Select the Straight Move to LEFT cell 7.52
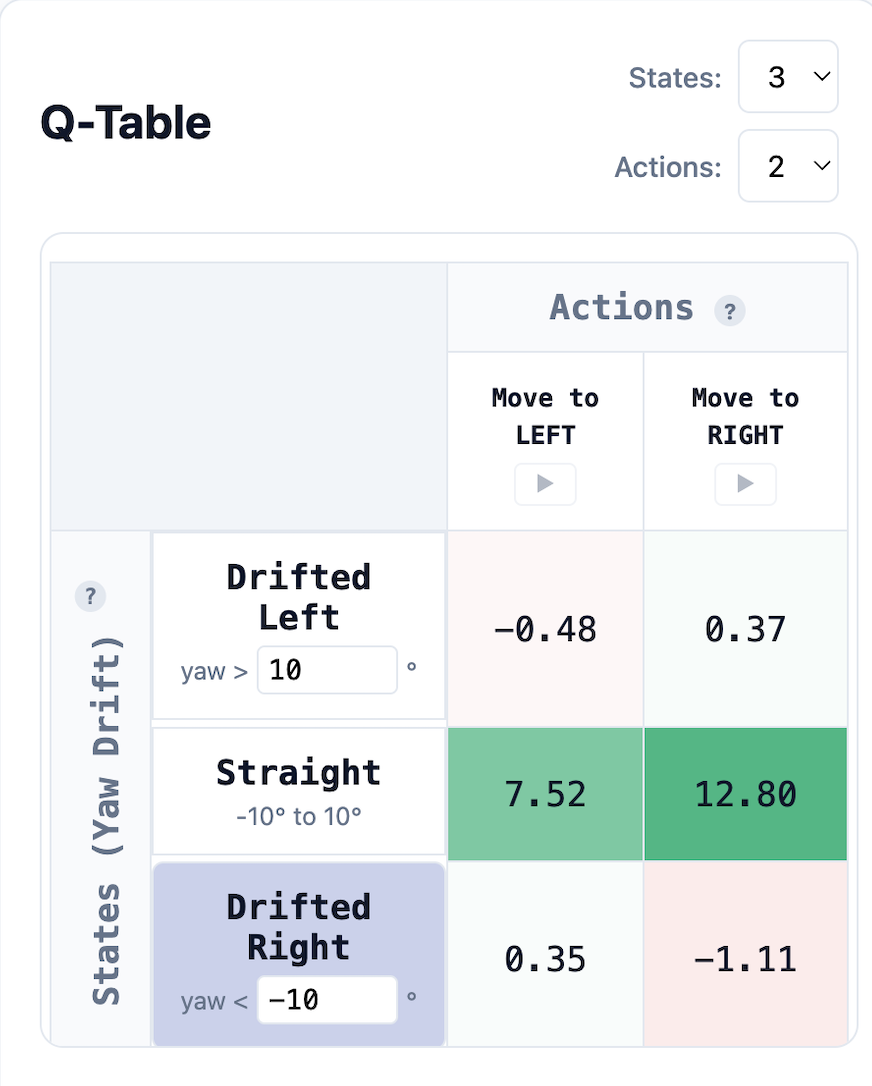Image resolution: width=872 pixels, height=1086 pixels. [x=545, y=794]
